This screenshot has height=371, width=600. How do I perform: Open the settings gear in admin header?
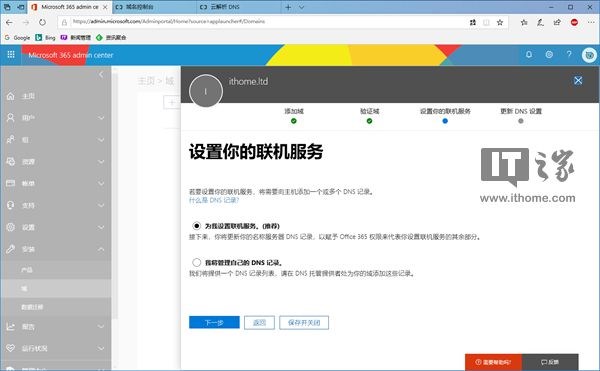pyautogui.click(x=549, y=55)
